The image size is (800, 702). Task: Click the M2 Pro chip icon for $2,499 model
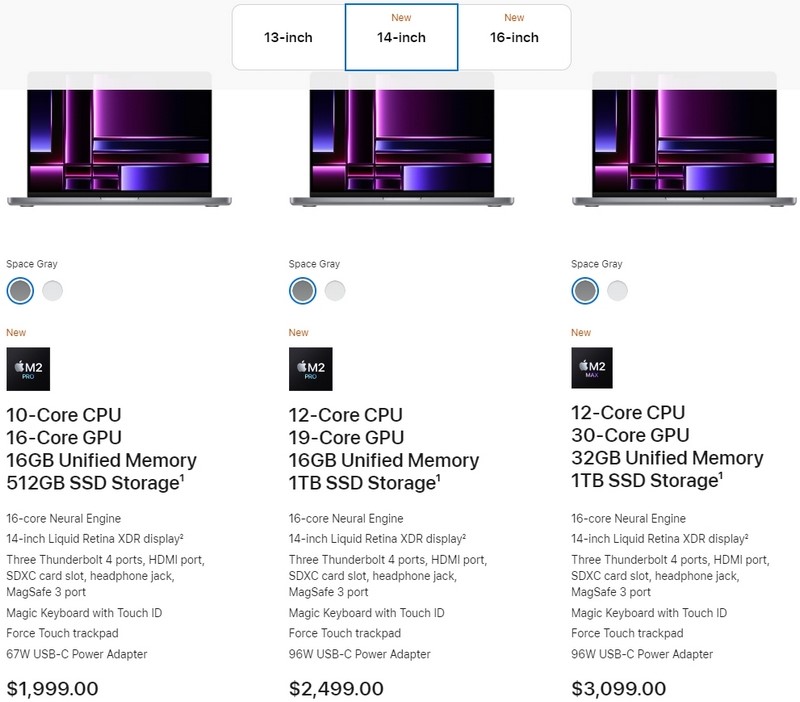tap(310, 369)
